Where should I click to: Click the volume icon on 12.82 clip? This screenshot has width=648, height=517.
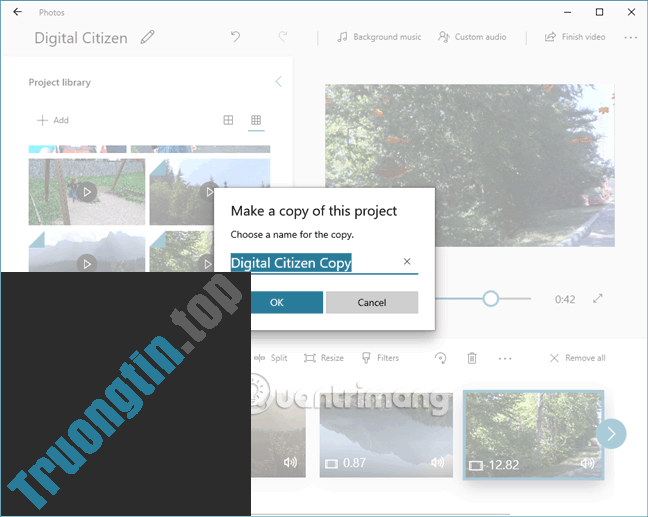(588, 463)
